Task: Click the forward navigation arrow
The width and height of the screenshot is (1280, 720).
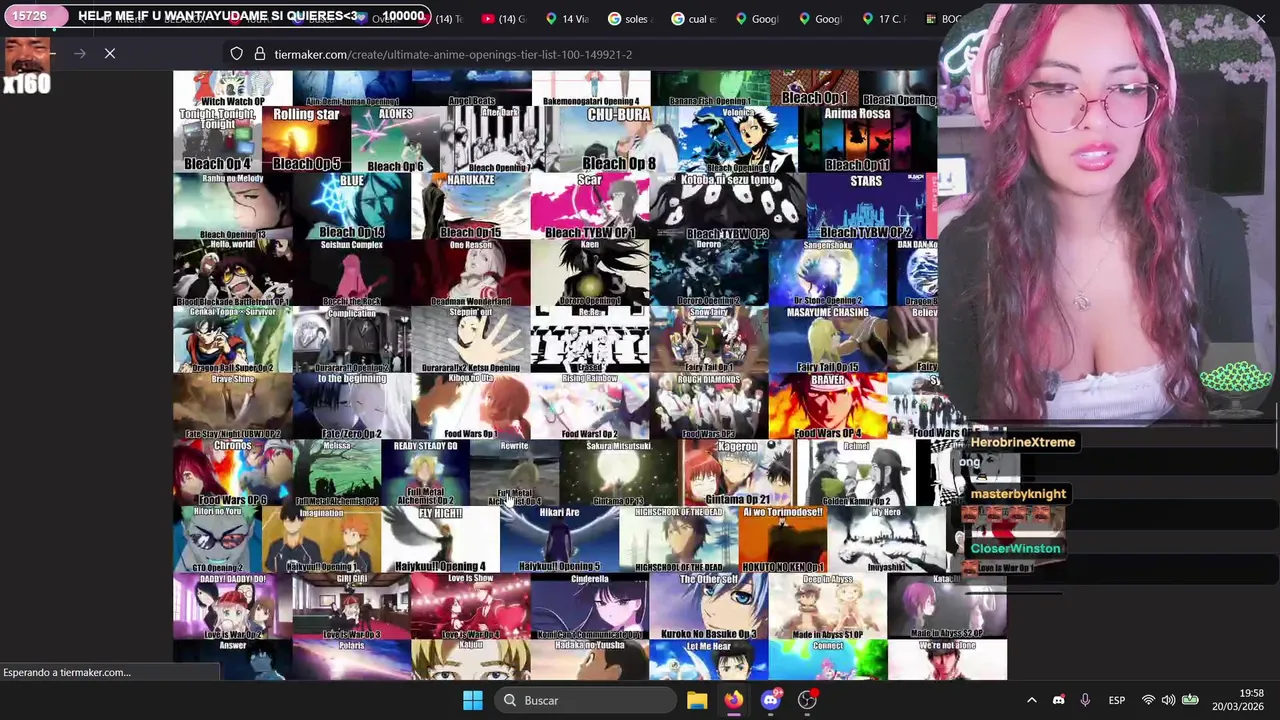Action: (x=80, y=54)
